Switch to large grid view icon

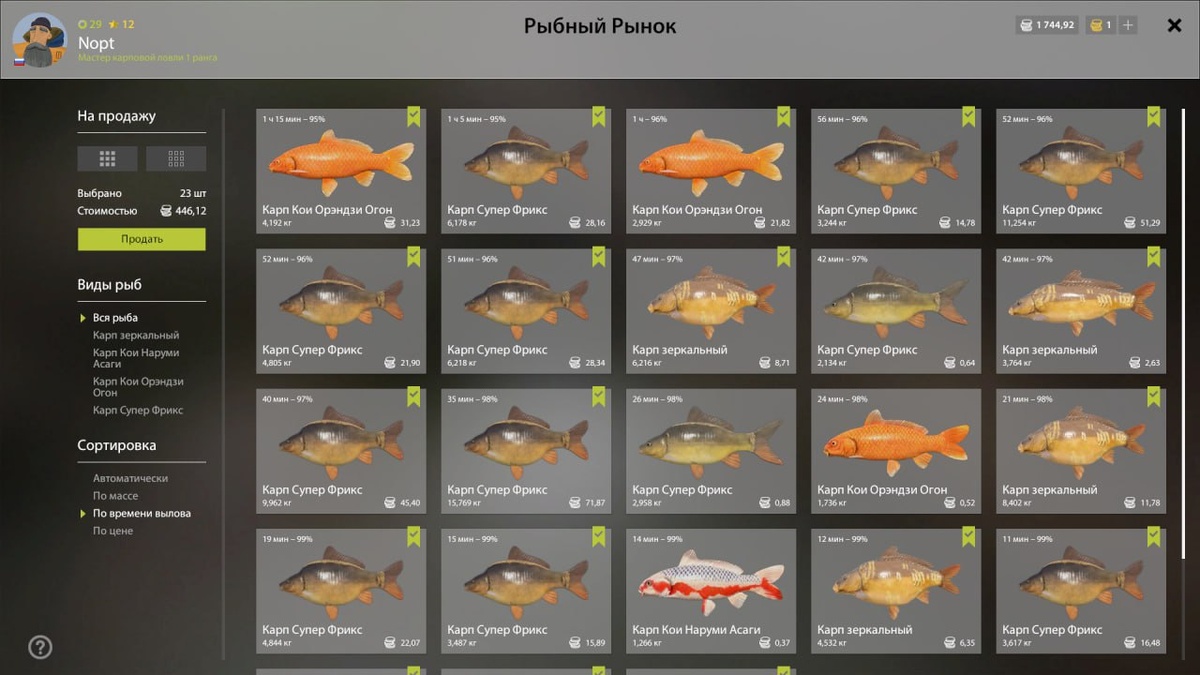coord(107,158)
